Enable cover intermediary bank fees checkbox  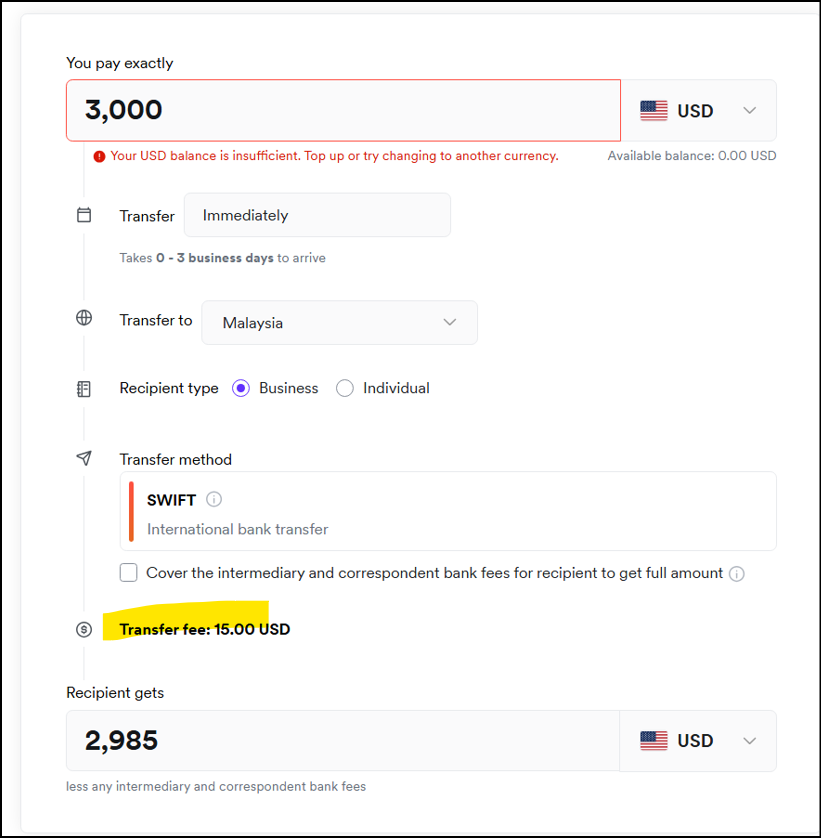coord(128,573)
